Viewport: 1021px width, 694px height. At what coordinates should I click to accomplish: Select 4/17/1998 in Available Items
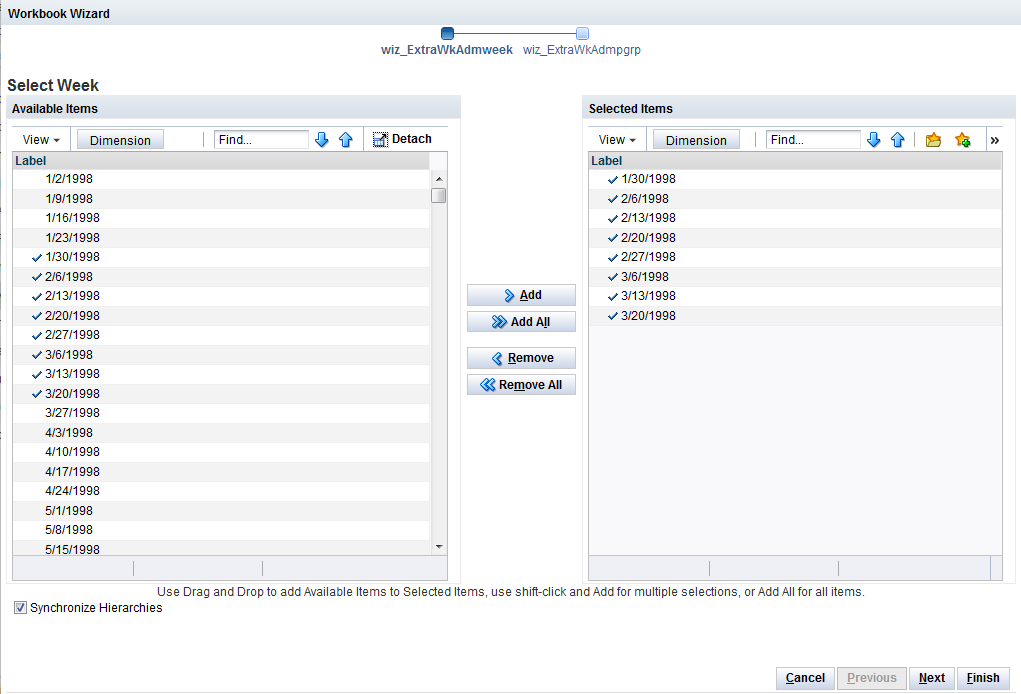tap(221, 471)
